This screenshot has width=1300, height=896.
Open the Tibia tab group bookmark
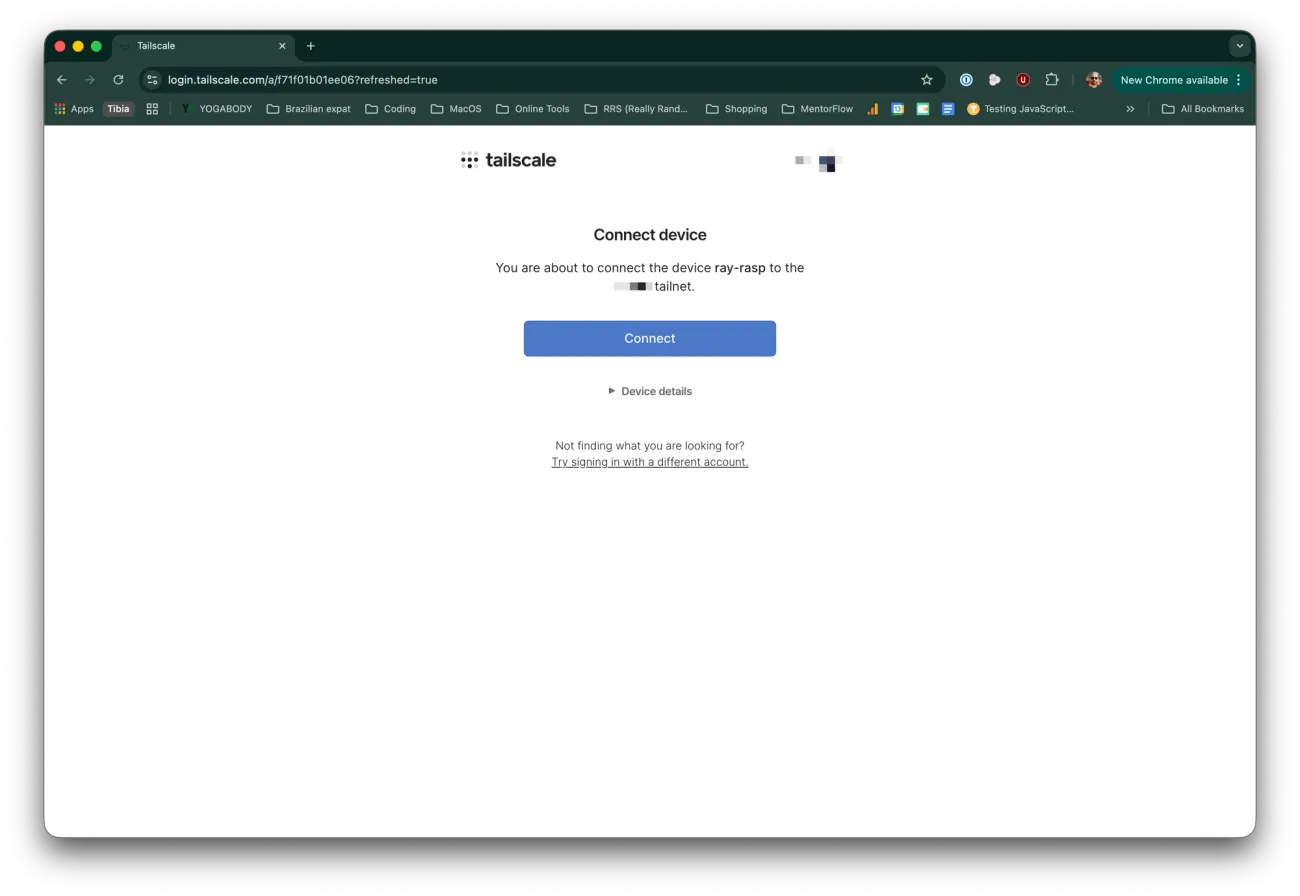[x=119, y=109]
